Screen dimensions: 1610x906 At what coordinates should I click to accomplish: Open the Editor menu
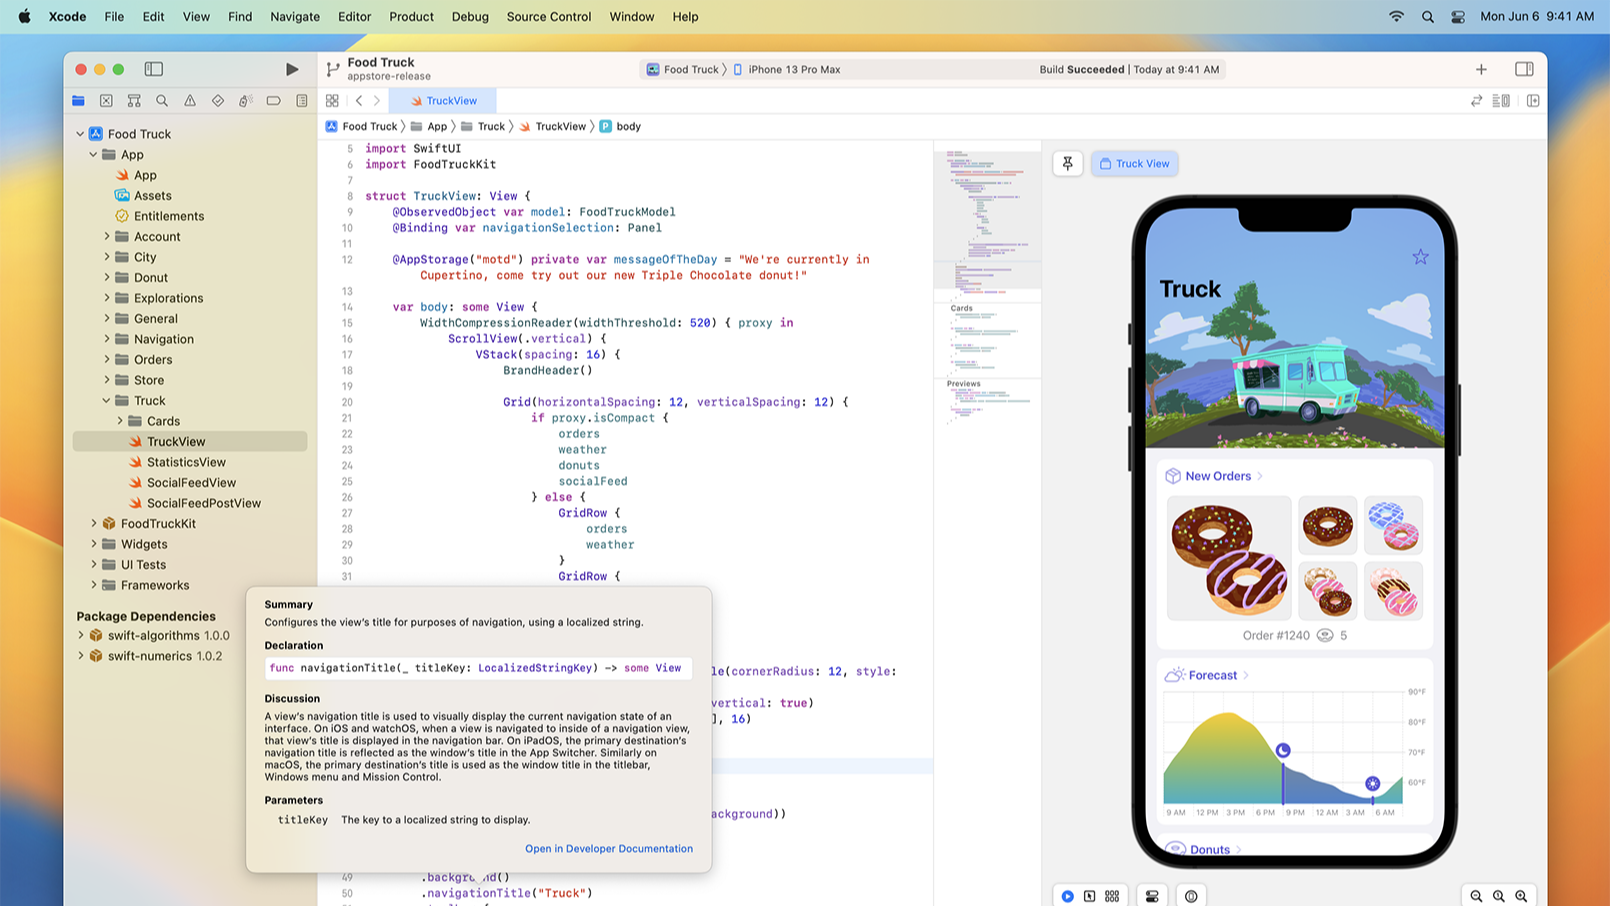coord(354,17)
